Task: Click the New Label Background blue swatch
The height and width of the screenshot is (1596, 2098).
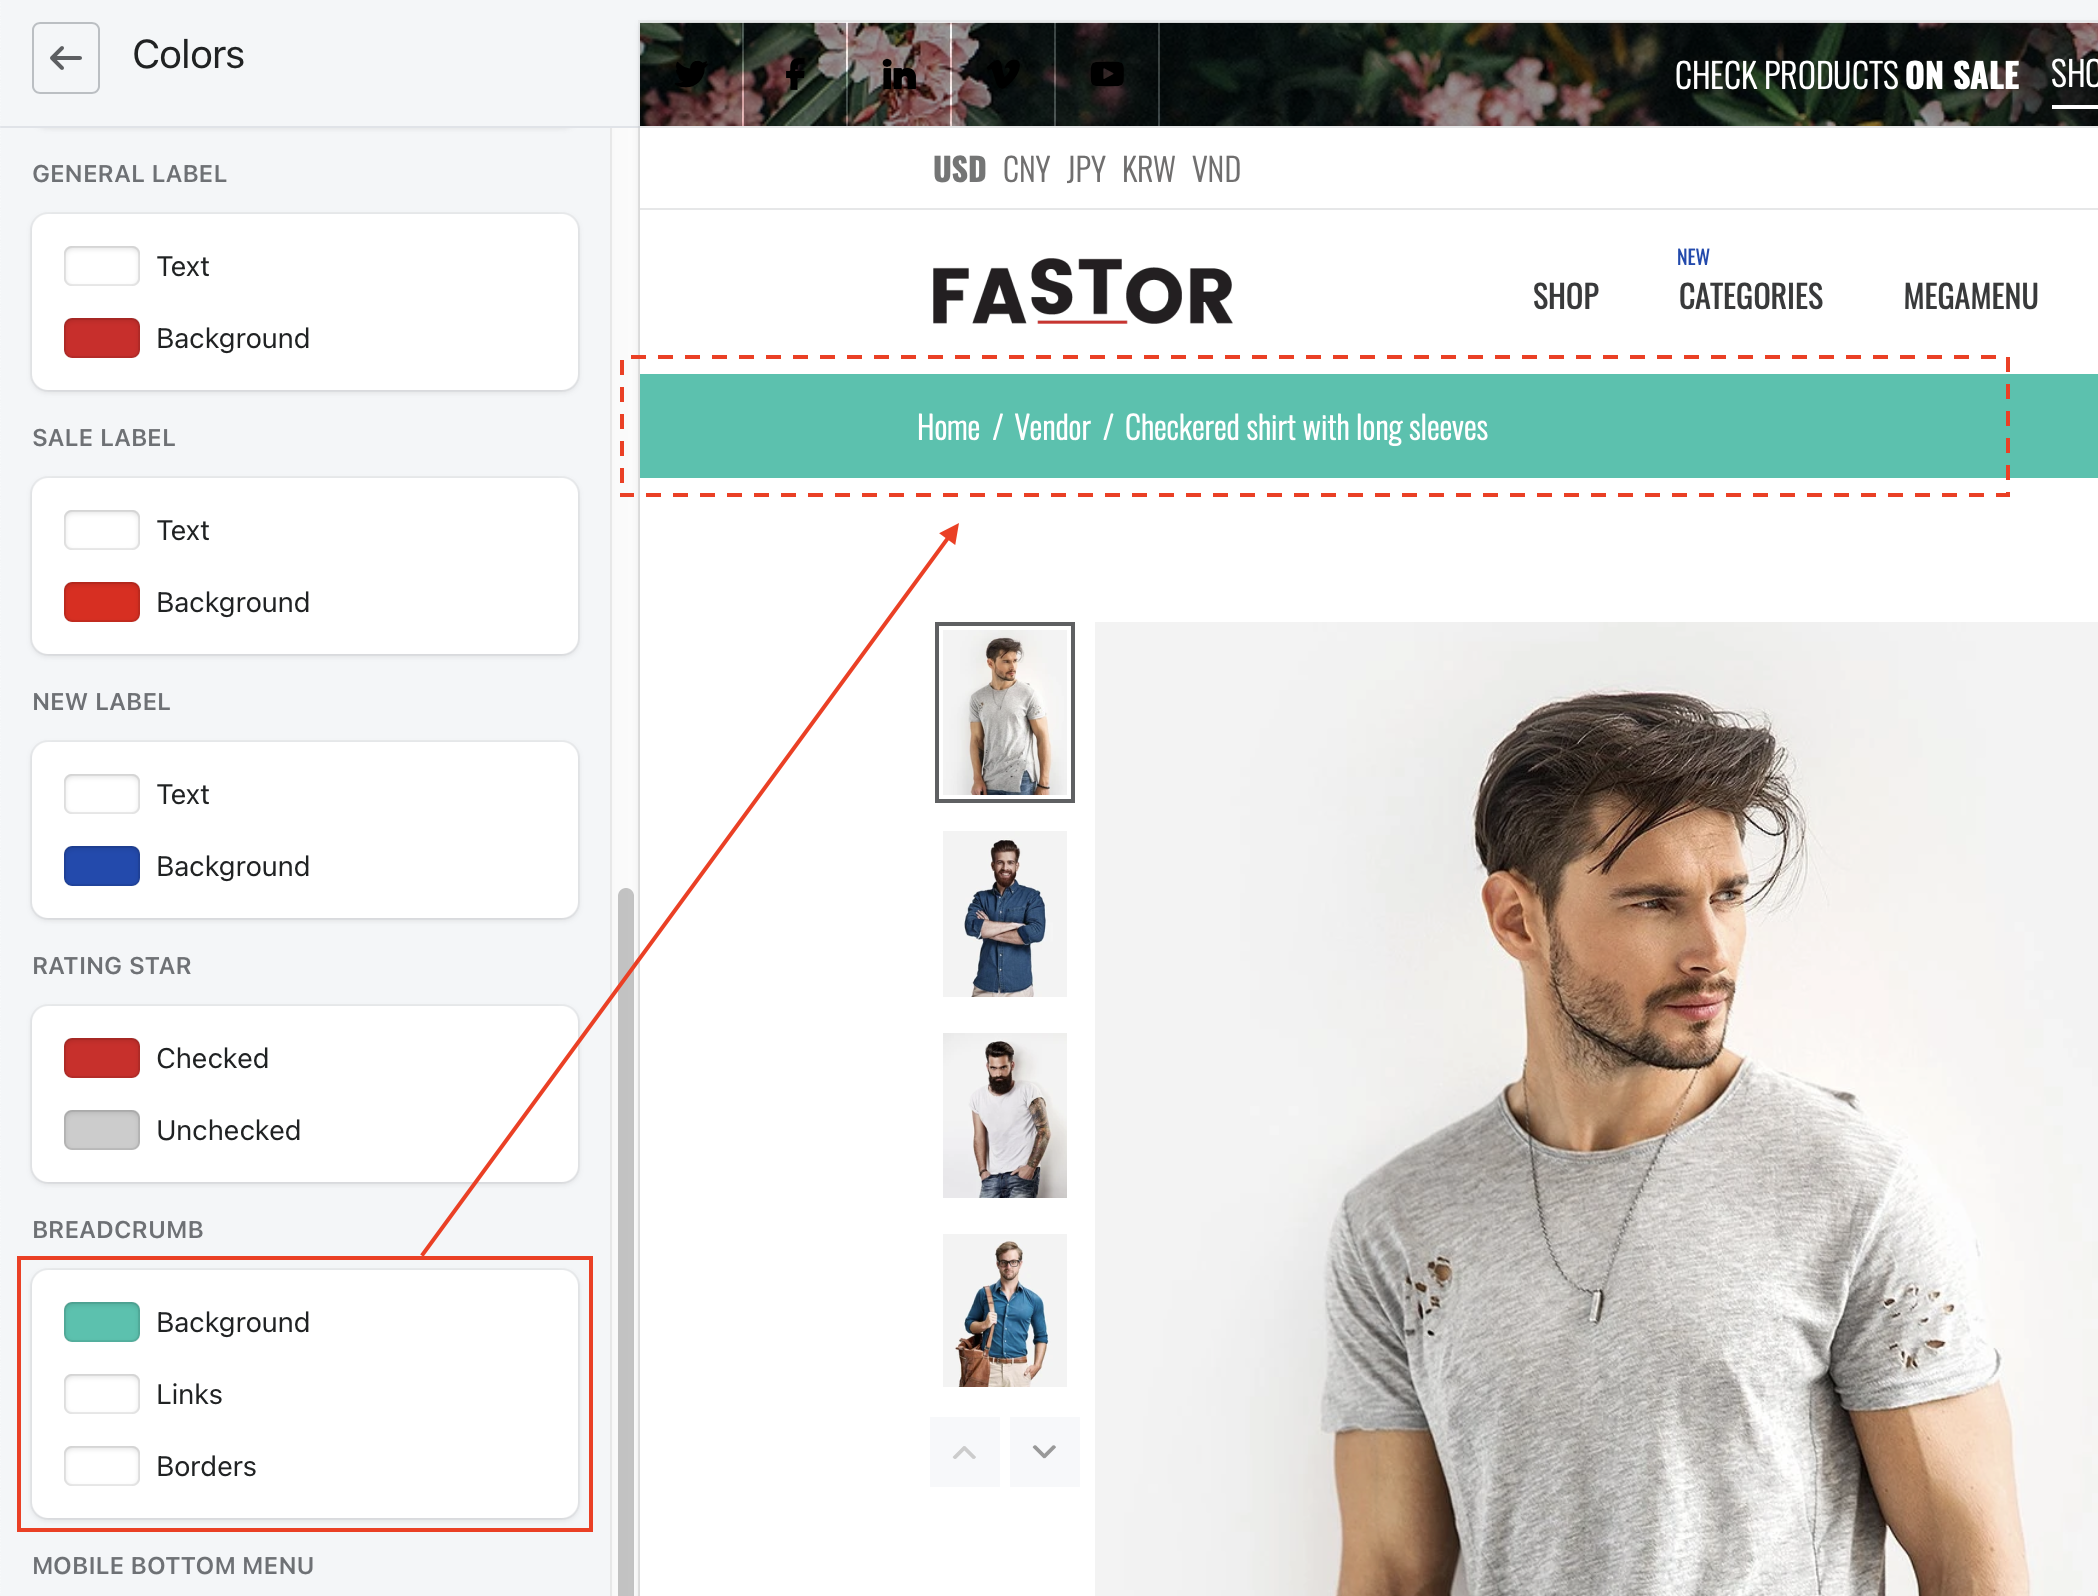Action: tap(101, 865)
